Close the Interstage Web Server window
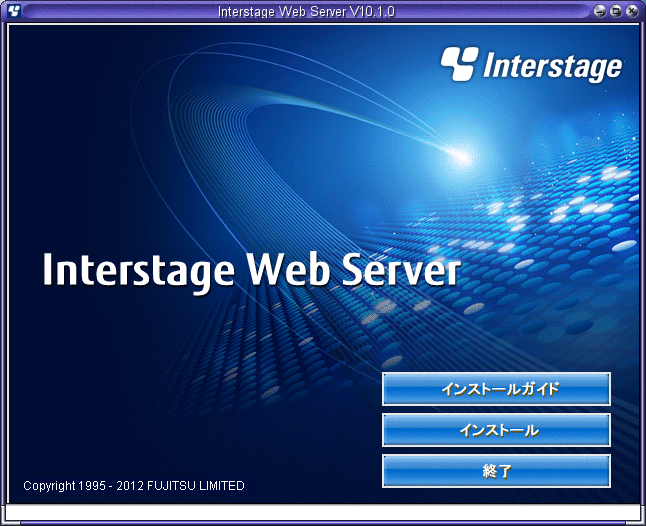Screen dimensions: 646x526 click(631, 11)
